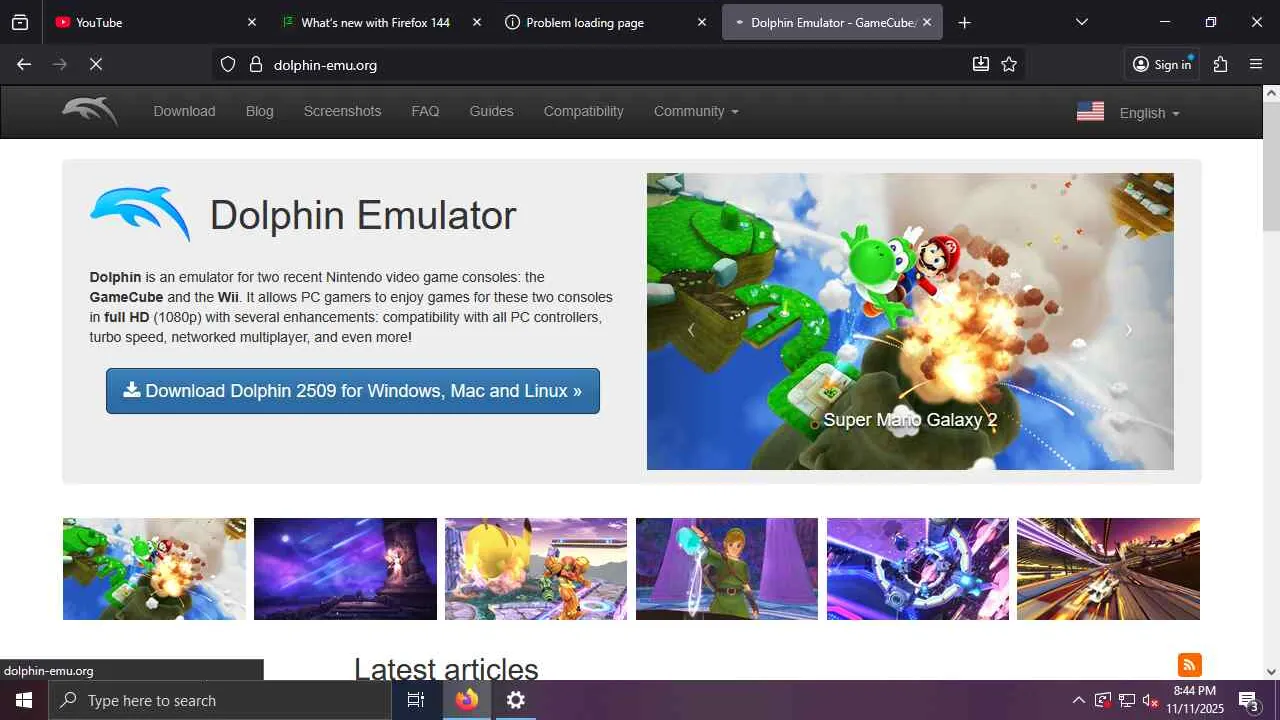The width and height of the screenshot is (1280, 720).
Task: Bookmark this page with the star icon
Action: tap(1009, 64)
